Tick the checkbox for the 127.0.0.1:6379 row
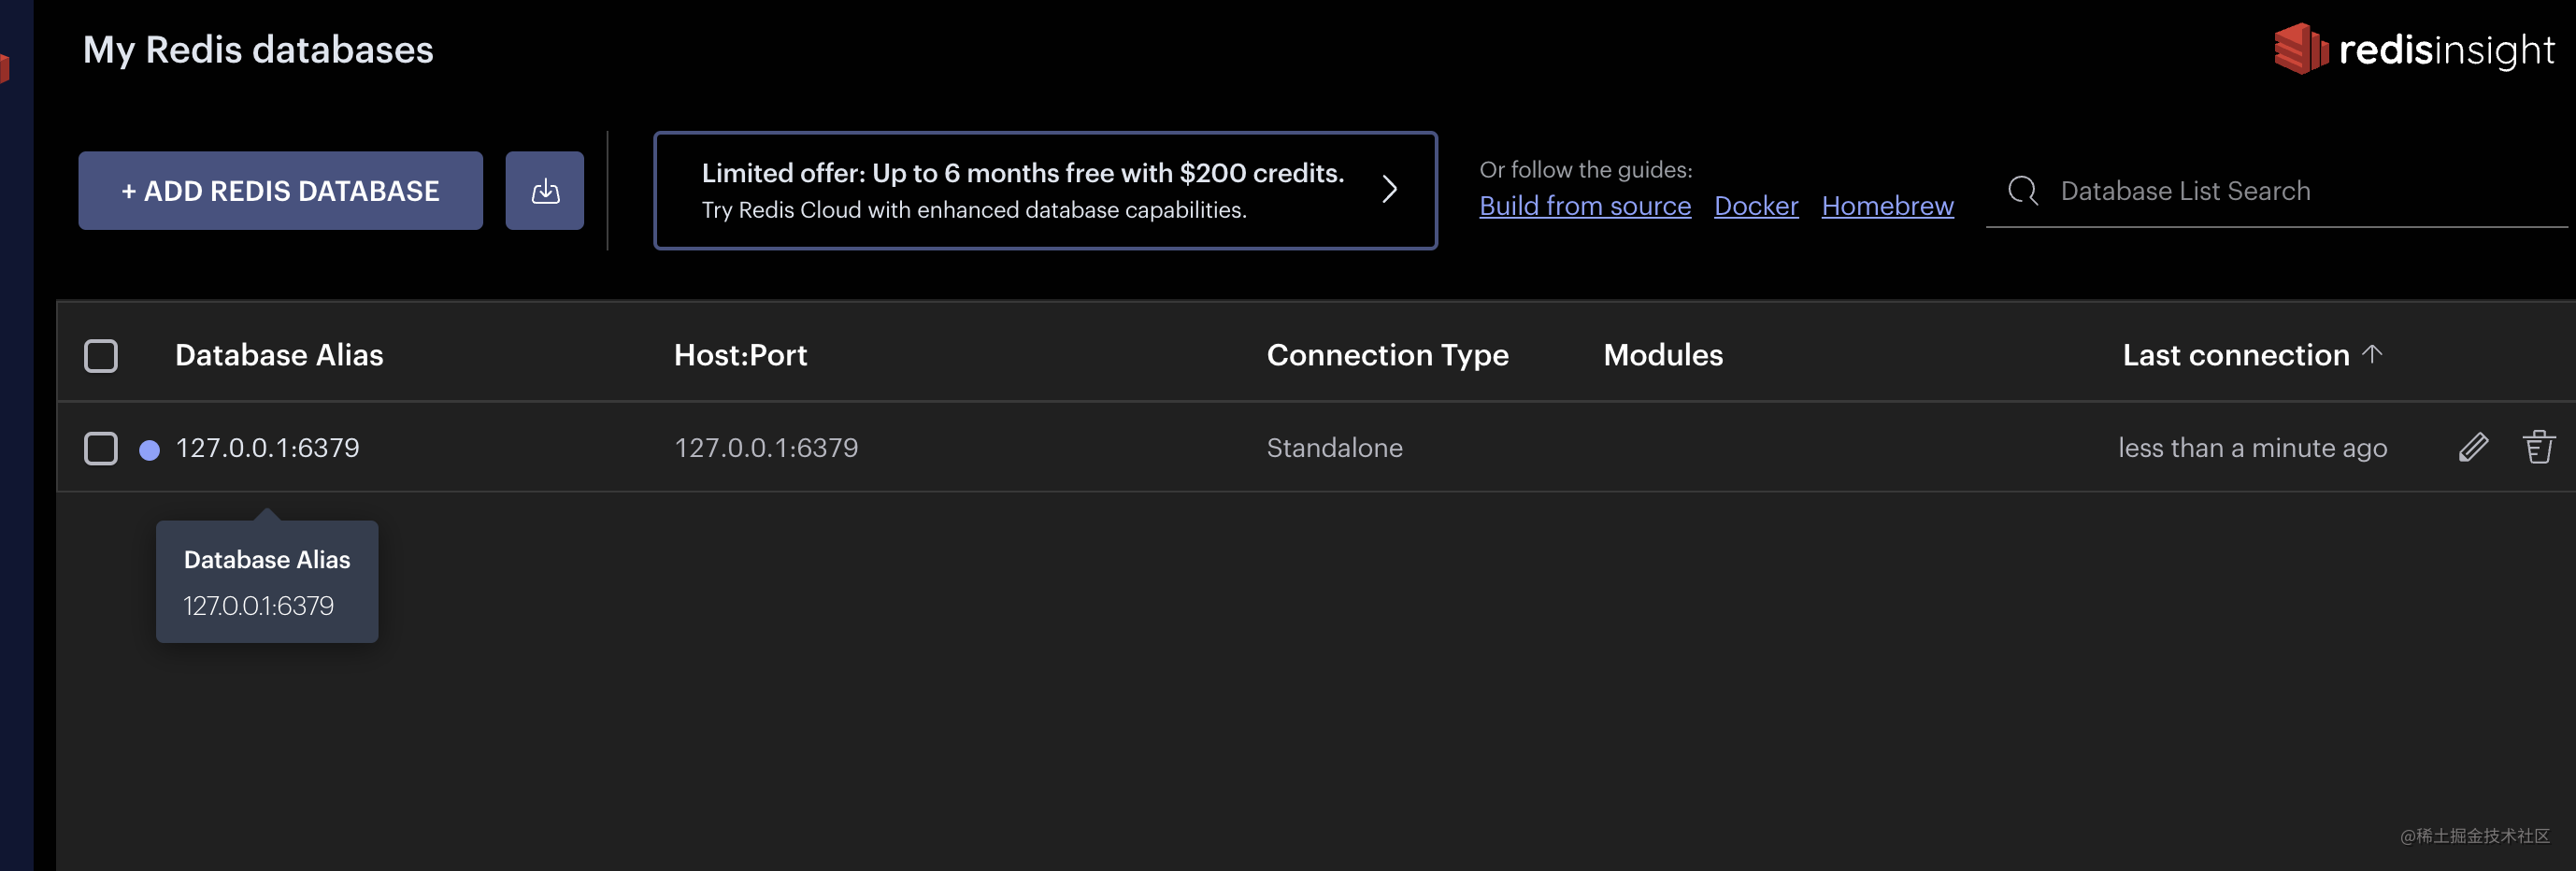 101,448
